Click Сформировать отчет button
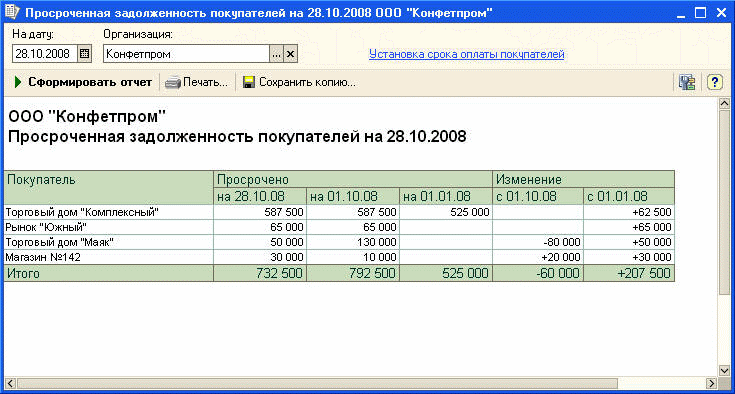Viewport: 735px width, 394px height. [83, 82]
